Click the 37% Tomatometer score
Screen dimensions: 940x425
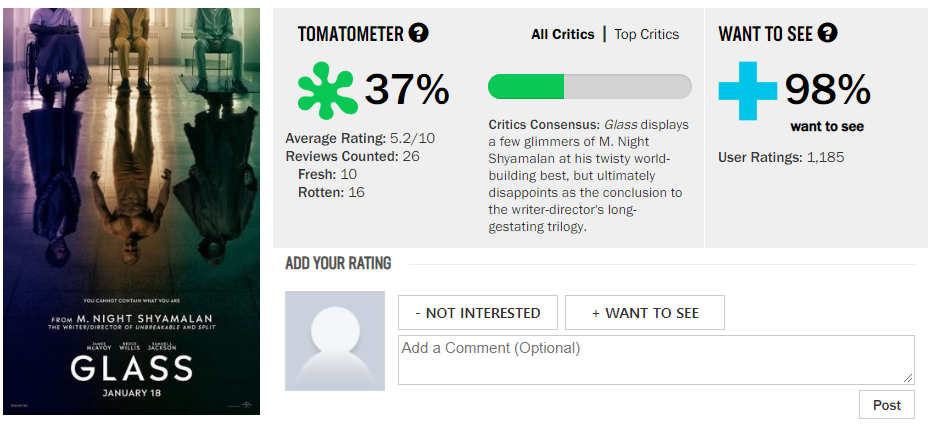pos(407,91)
